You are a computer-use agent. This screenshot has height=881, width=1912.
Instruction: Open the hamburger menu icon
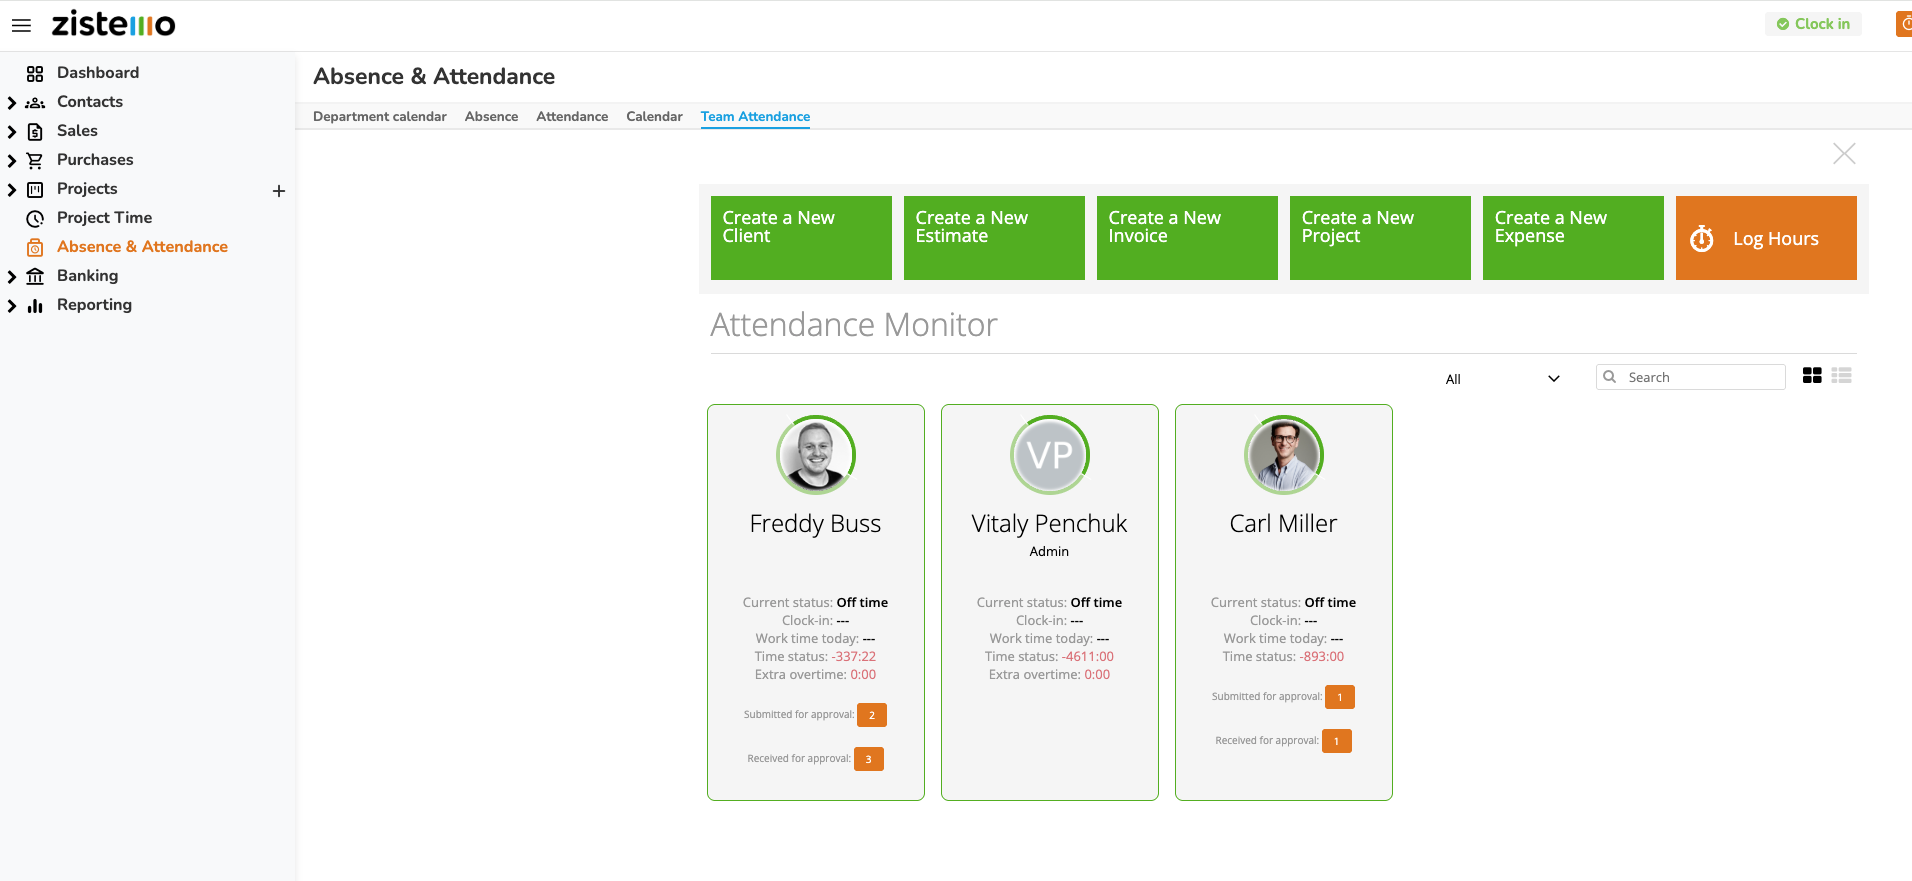click(21, 25)
